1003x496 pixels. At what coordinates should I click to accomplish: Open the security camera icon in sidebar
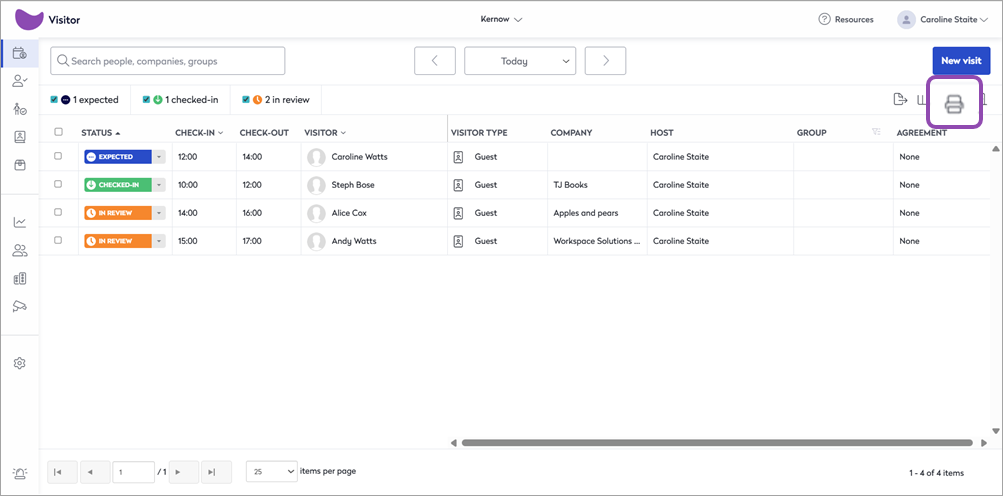tap(19, 306)
